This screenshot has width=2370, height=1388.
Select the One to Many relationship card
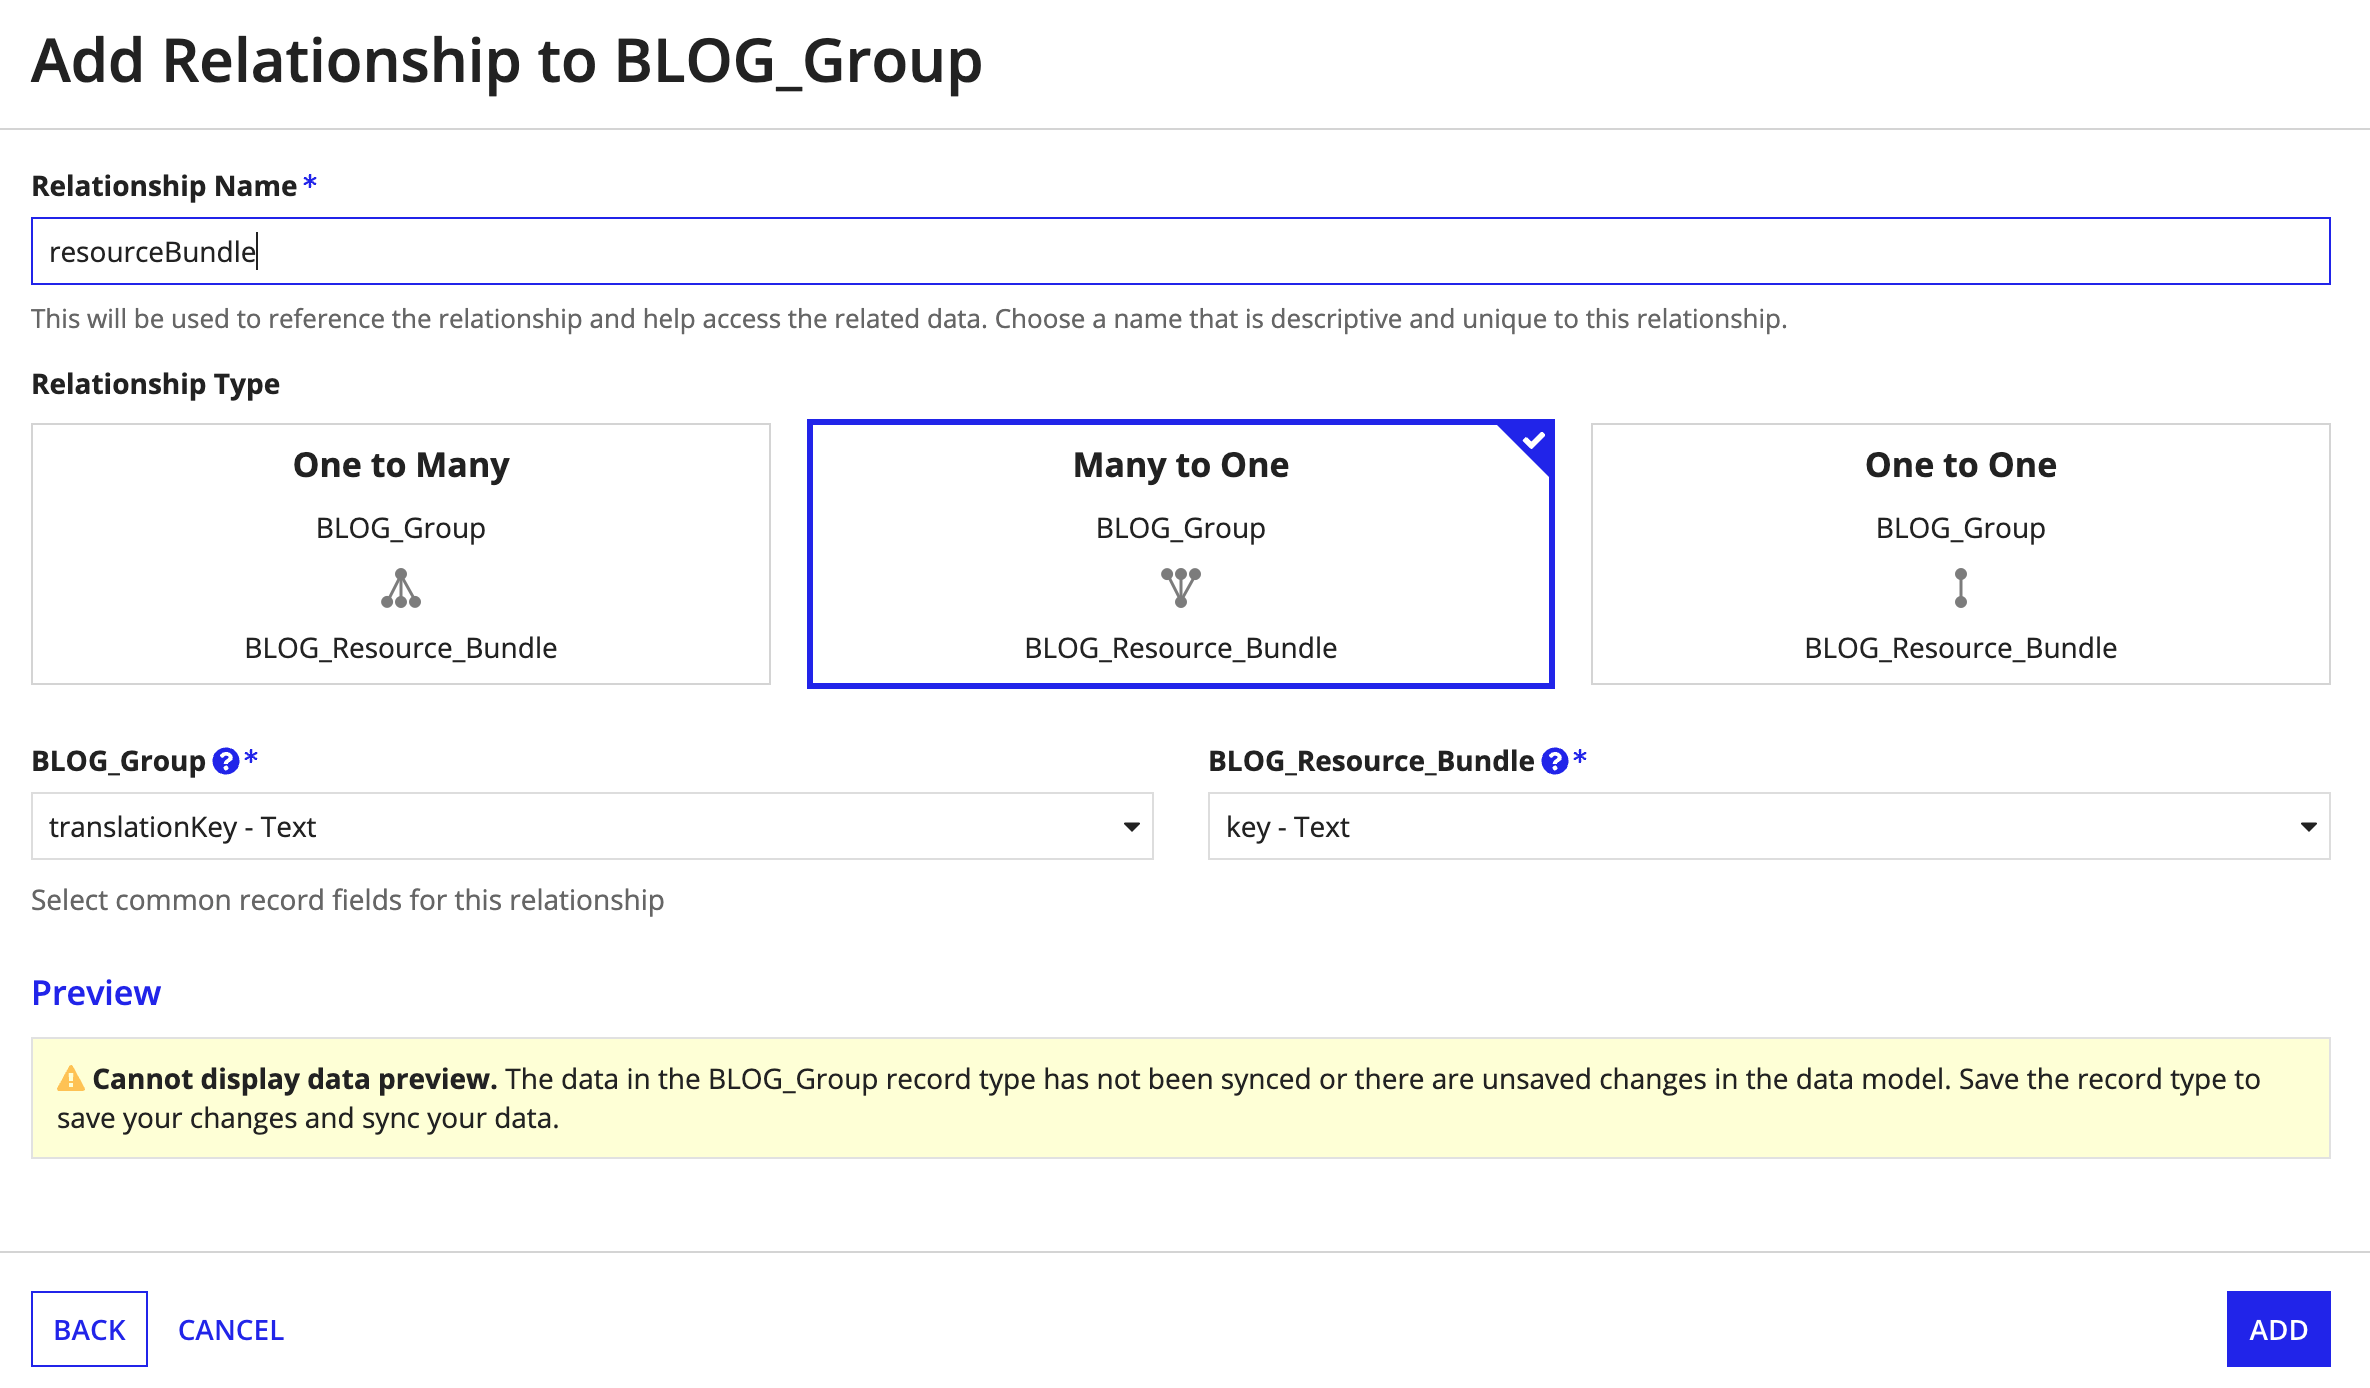point(401,554)
